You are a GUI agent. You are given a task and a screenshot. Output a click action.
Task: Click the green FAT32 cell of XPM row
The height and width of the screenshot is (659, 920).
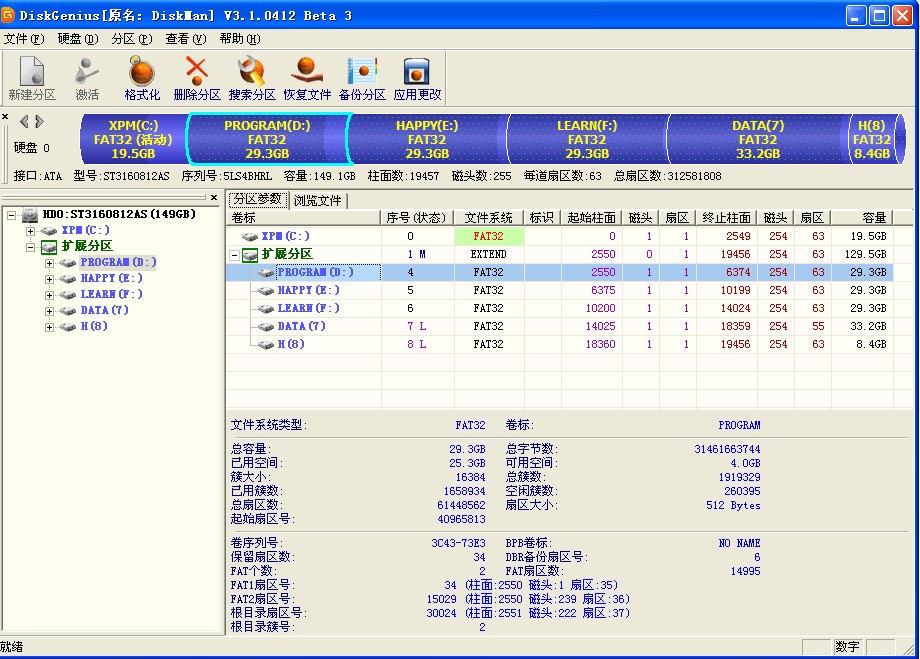click(x=489, y=236)
